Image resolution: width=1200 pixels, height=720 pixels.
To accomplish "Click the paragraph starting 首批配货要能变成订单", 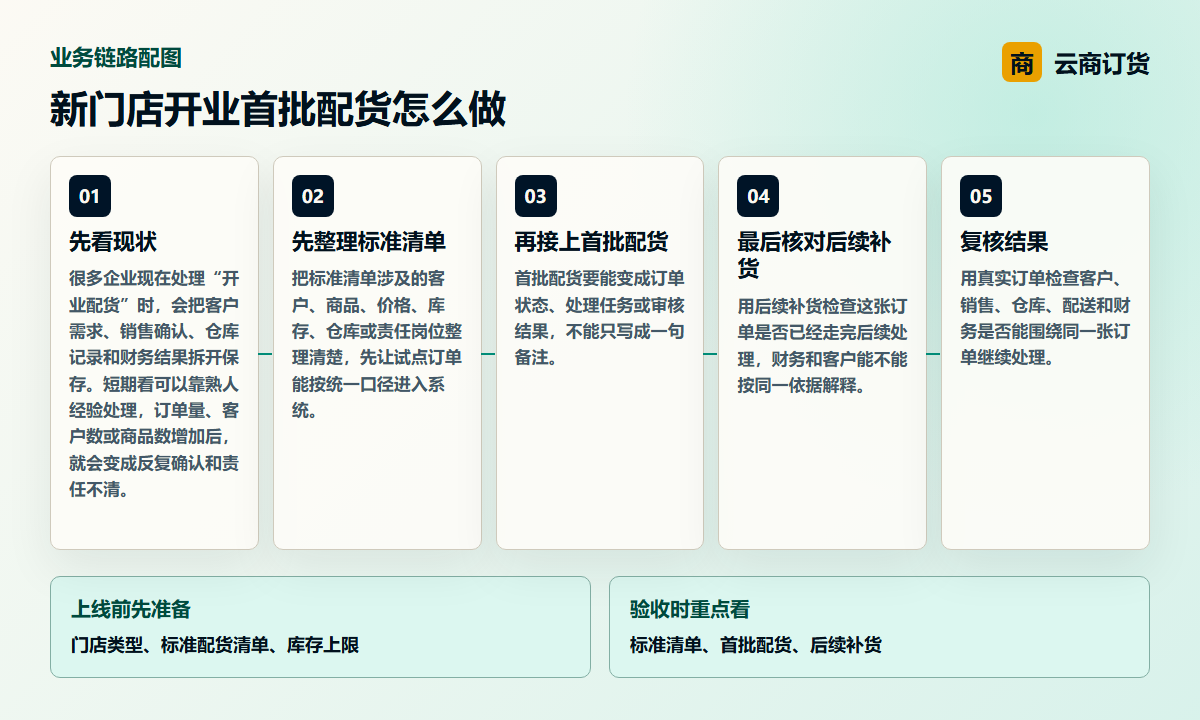I will tap(600, 318).
